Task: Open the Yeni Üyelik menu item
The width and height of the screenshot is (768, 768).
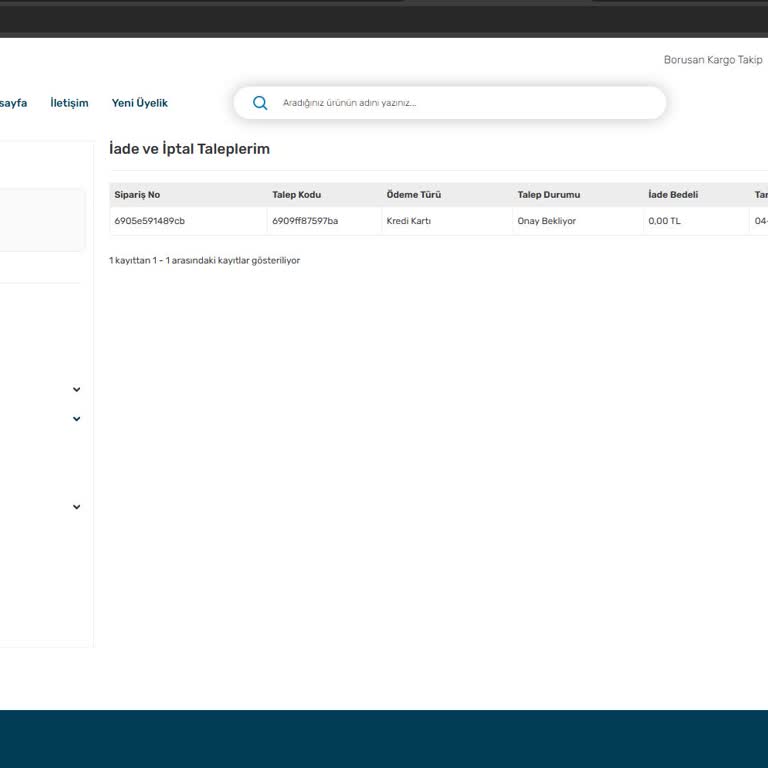Action: [x=139, y=103]
